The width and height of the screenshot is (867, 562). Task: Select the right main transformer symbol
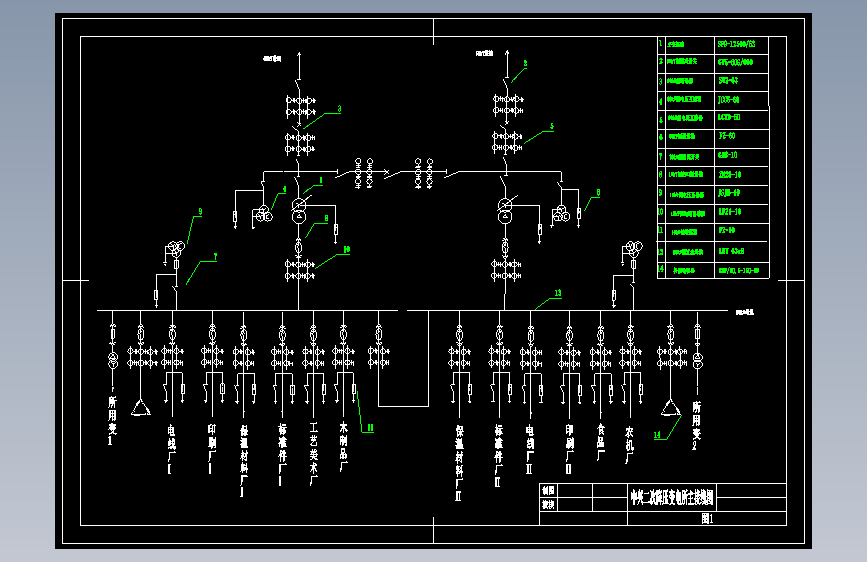click(505, 211)
